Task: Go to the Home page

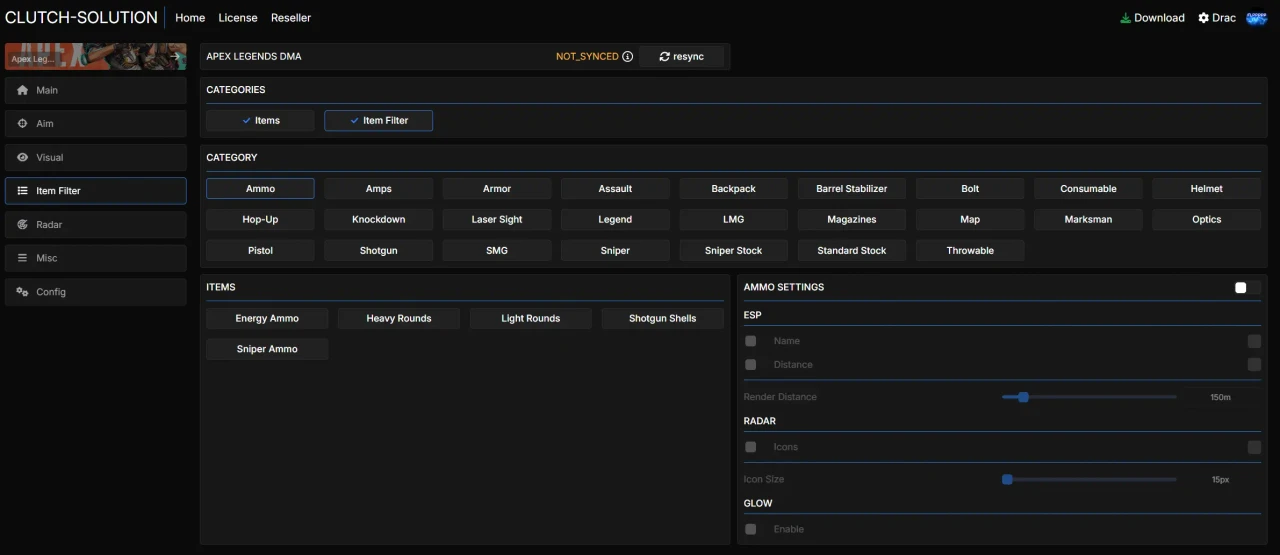Action: tap(190, 18)
